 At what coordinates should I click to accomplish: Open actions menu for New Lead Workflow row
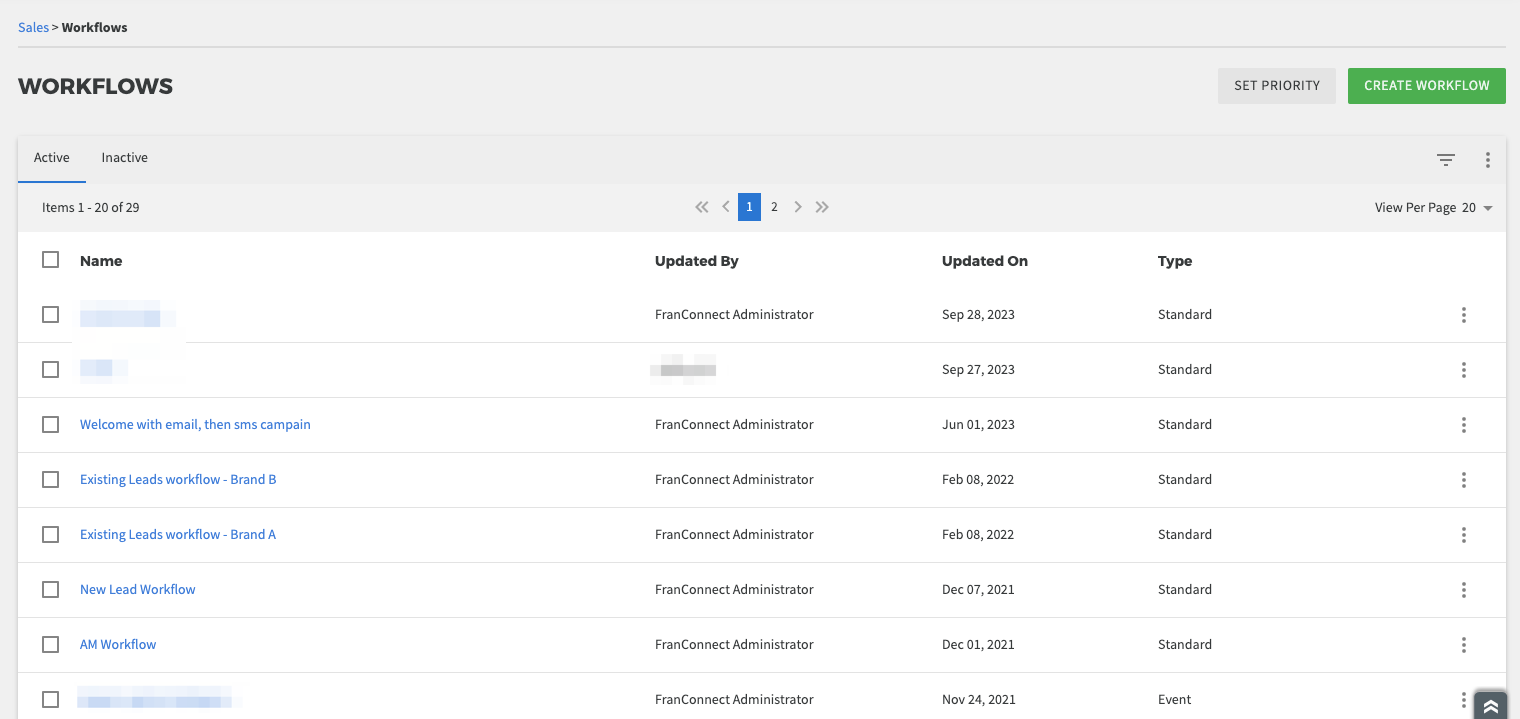tap(1463, 590)
